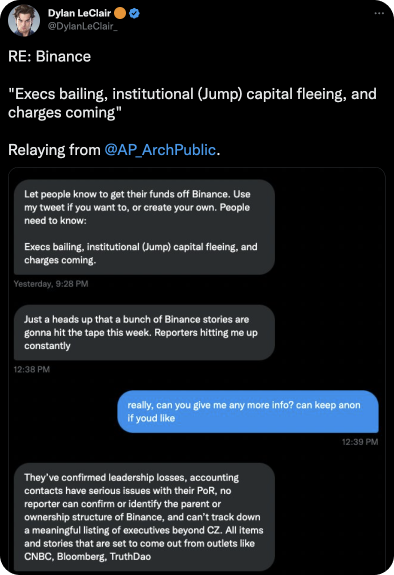Click the orange circle badge beside name
394x575 pixels.
tap(120, 13)
